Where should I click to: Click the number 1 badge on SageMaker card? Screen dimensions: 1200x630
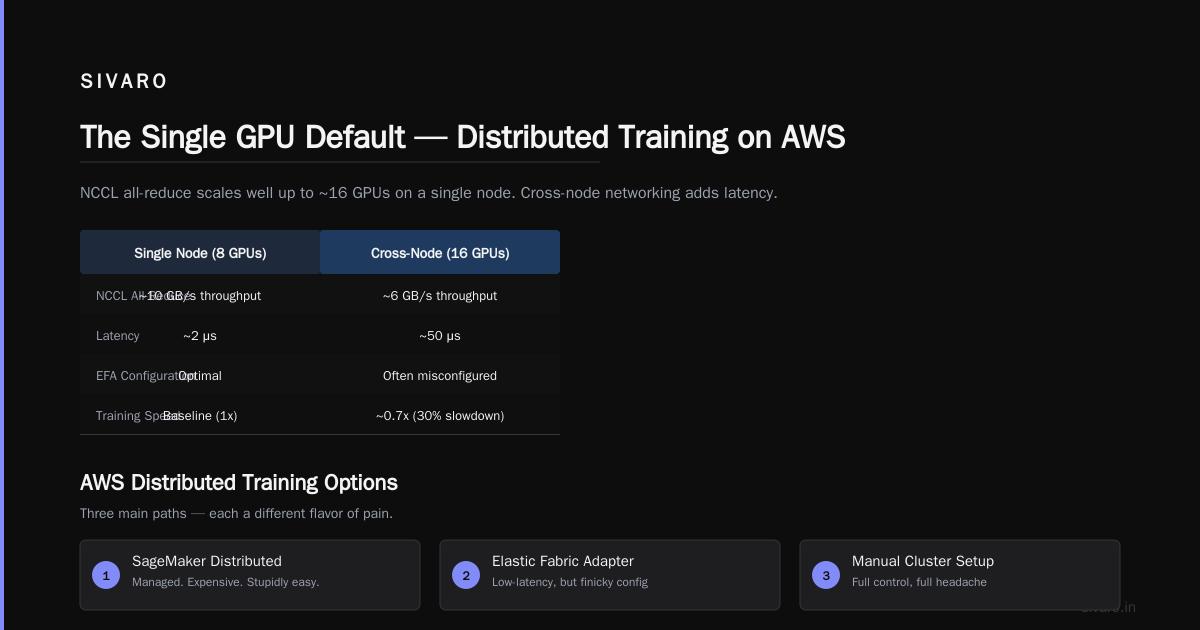pyautogui.click(x=106, y=575)
